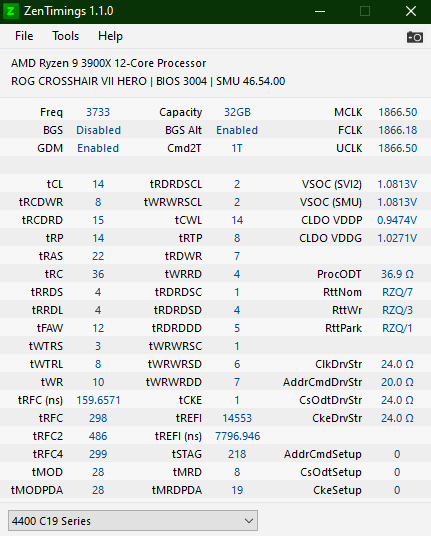431x536 pixels.
Task: Click the processor name text line
Action: 108,63
